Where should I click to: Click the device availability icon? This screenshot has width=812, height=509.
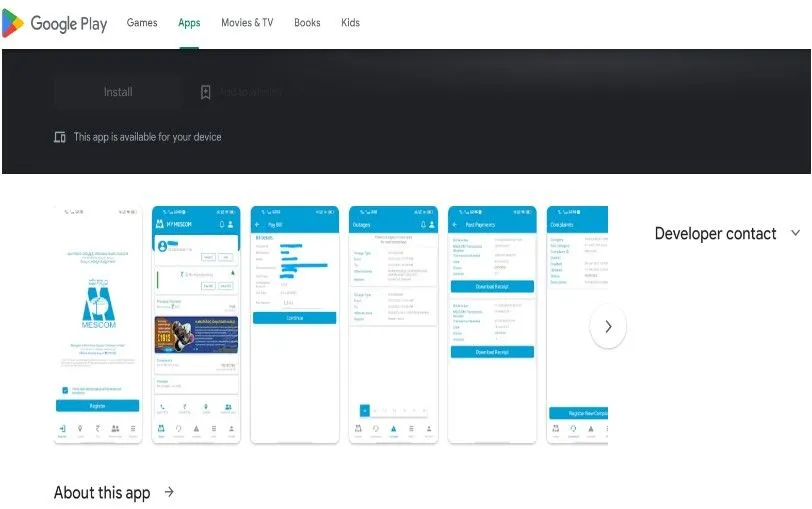point(60,137)
